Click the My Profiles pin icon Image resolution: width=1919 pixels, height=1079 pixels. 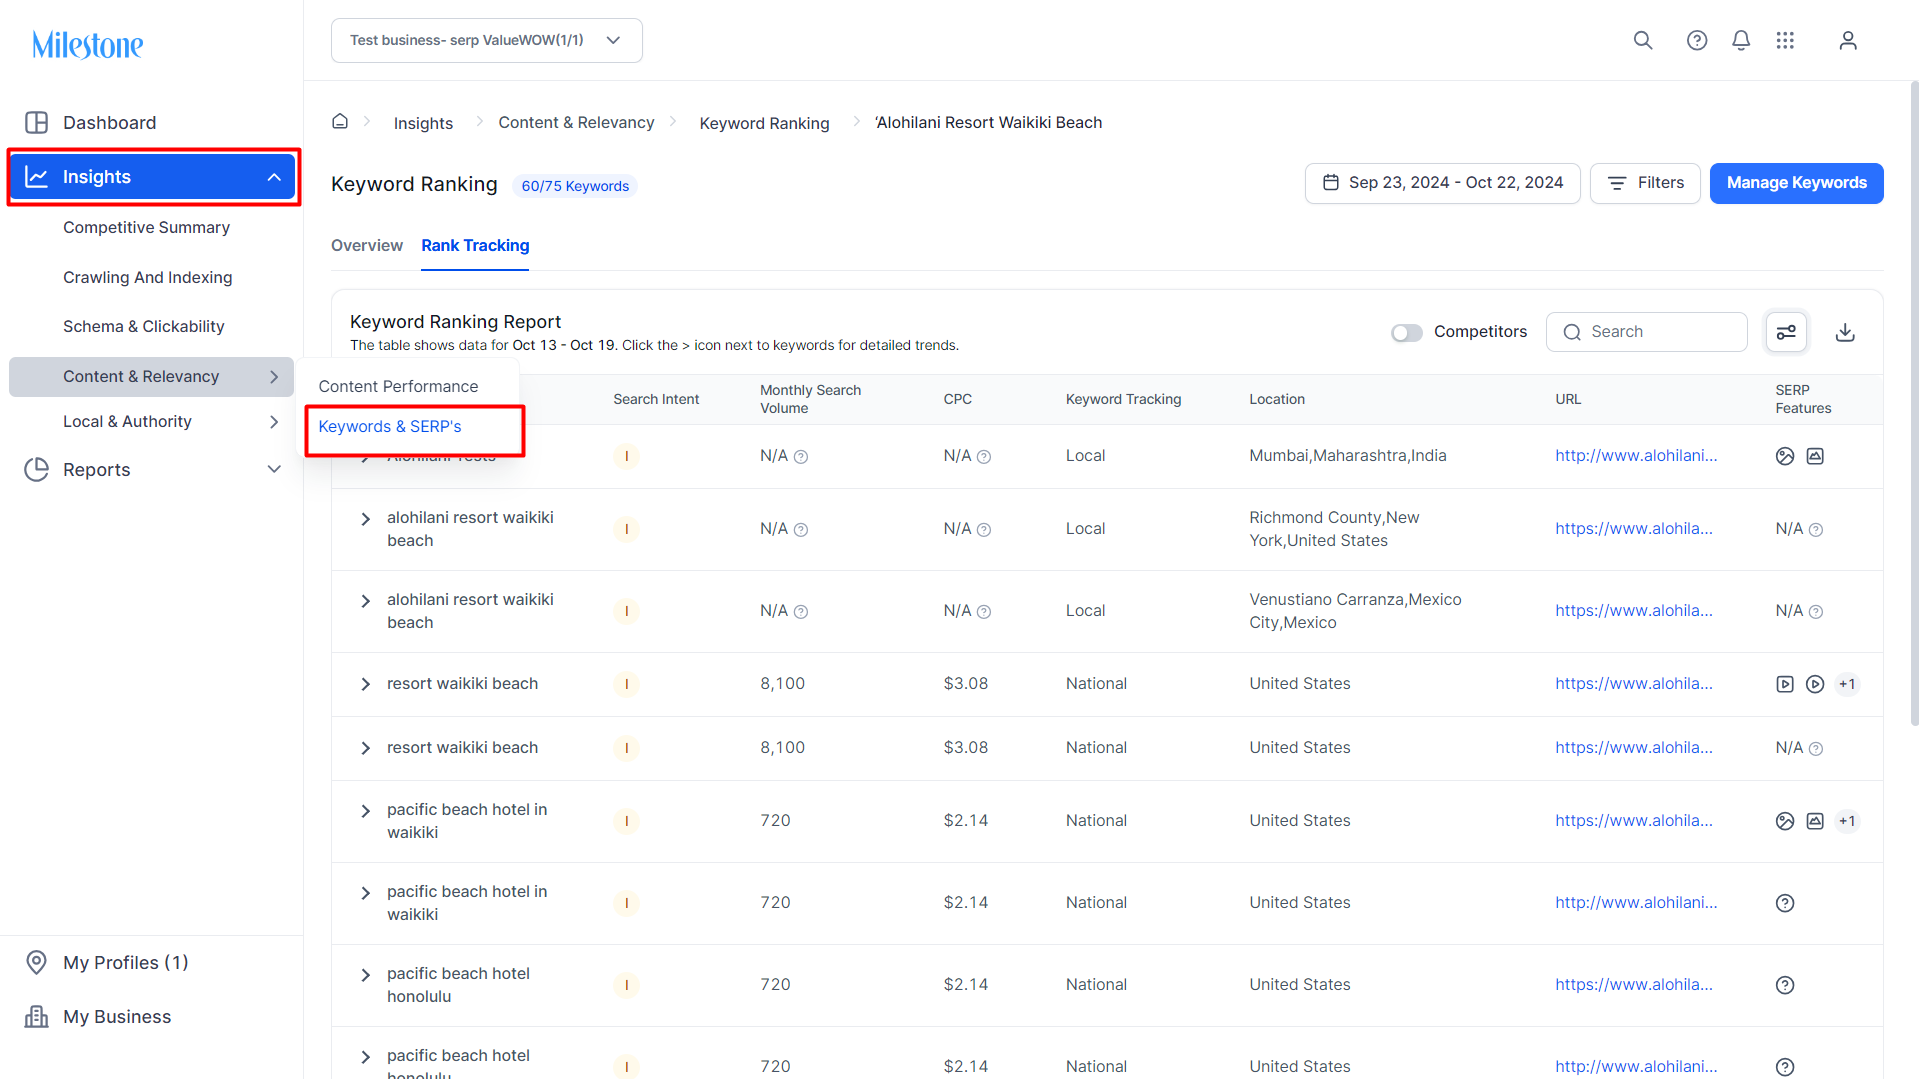[37, 962]
